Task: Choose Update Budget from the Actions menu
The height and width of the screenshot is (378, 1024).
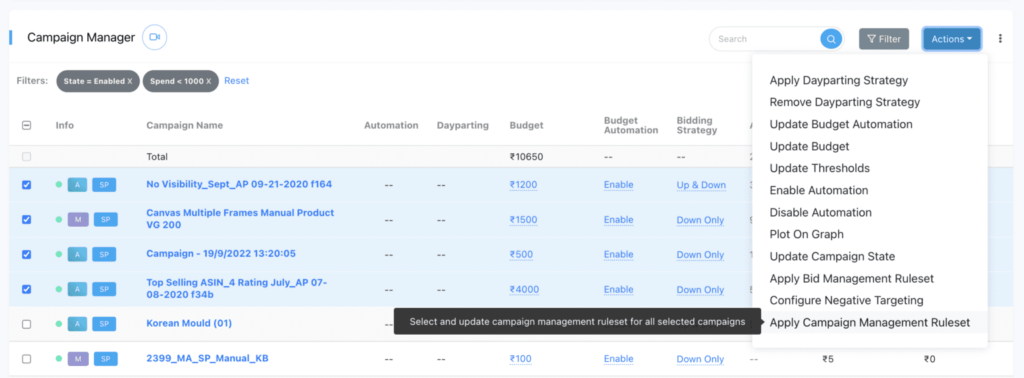Action: (x=809, y=146)
